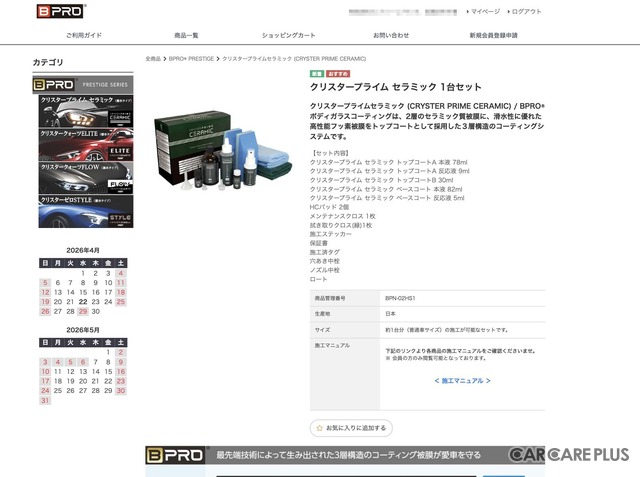Image resolution: width=640 pixels, height=477 pixels.
Task: Click BPRO® PRESTIGE breadcrumb link
Action: click(x=191, y=59)
